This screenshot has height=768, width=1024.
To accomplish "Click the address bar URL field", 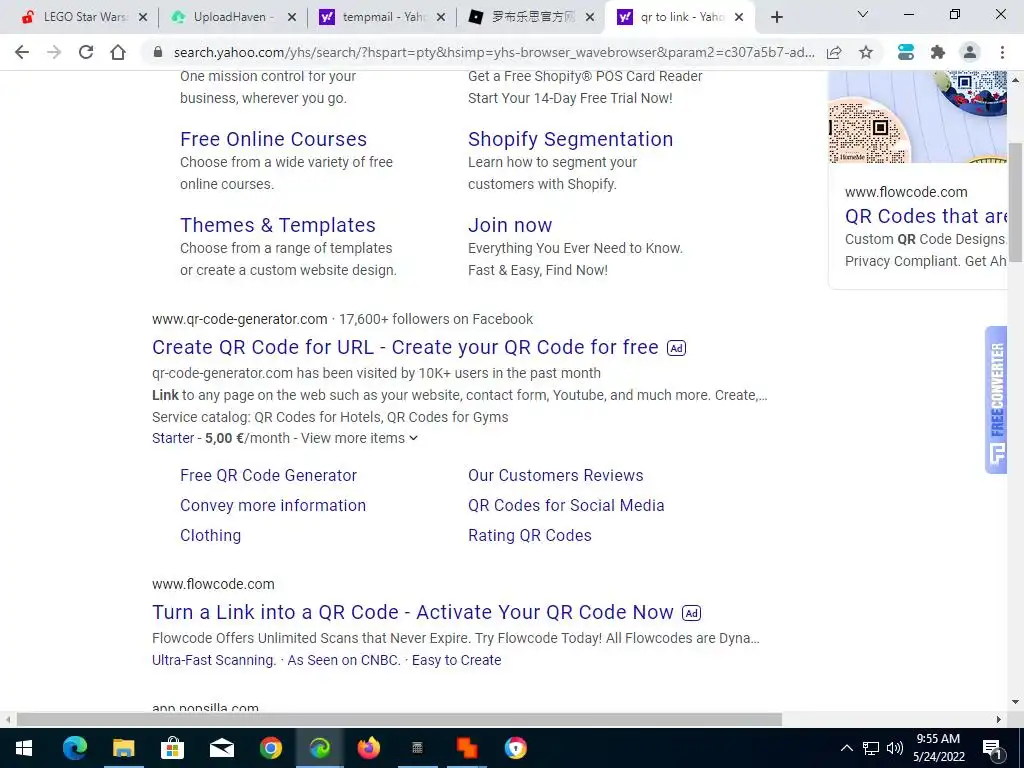I will tap(493, 52).
